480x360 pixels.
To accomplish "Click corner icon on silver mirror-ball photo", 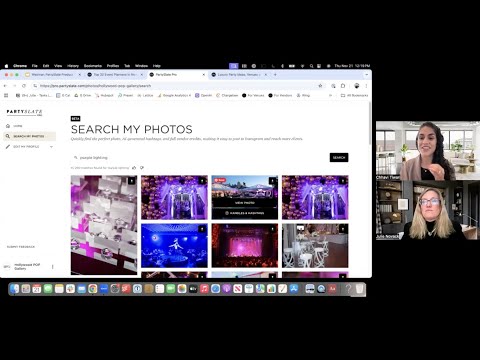I will click(x=132, y=181).
